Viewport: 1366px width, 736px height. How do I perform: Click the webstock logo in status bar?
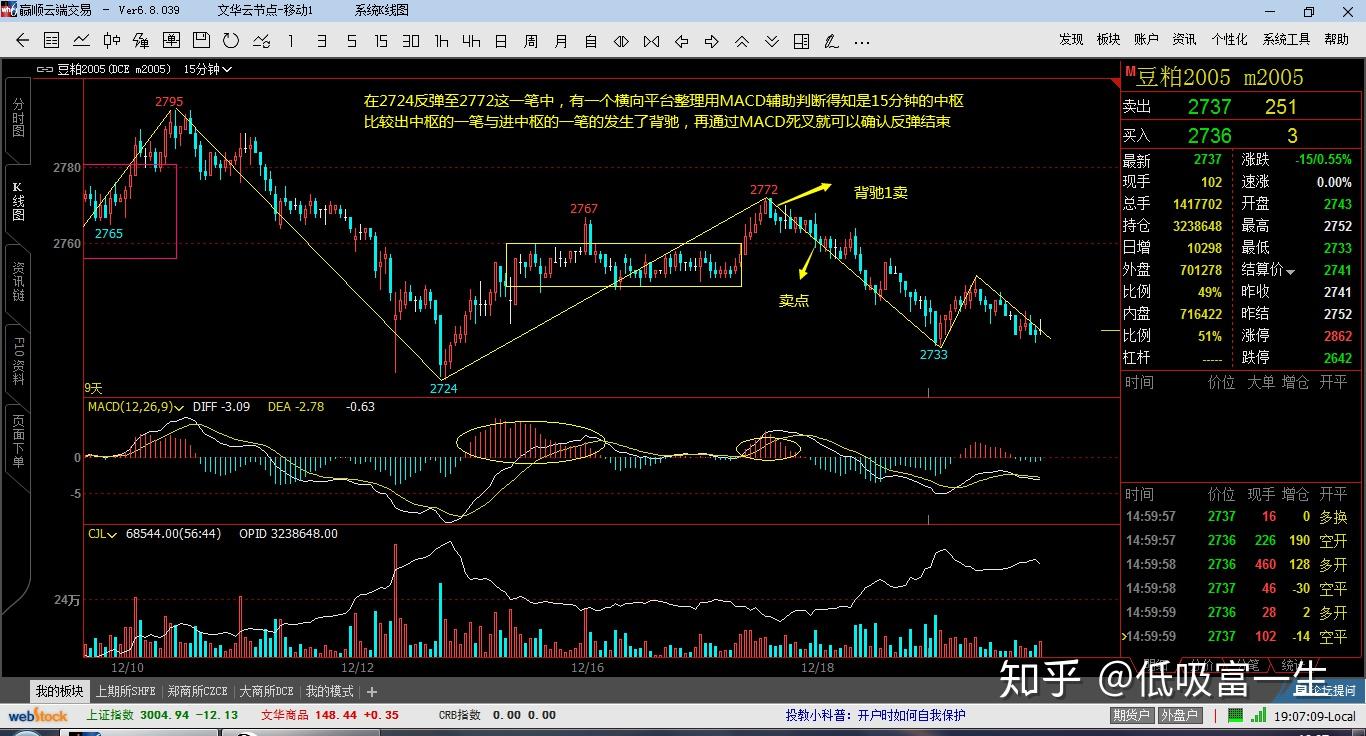click(x=39, y=716)
